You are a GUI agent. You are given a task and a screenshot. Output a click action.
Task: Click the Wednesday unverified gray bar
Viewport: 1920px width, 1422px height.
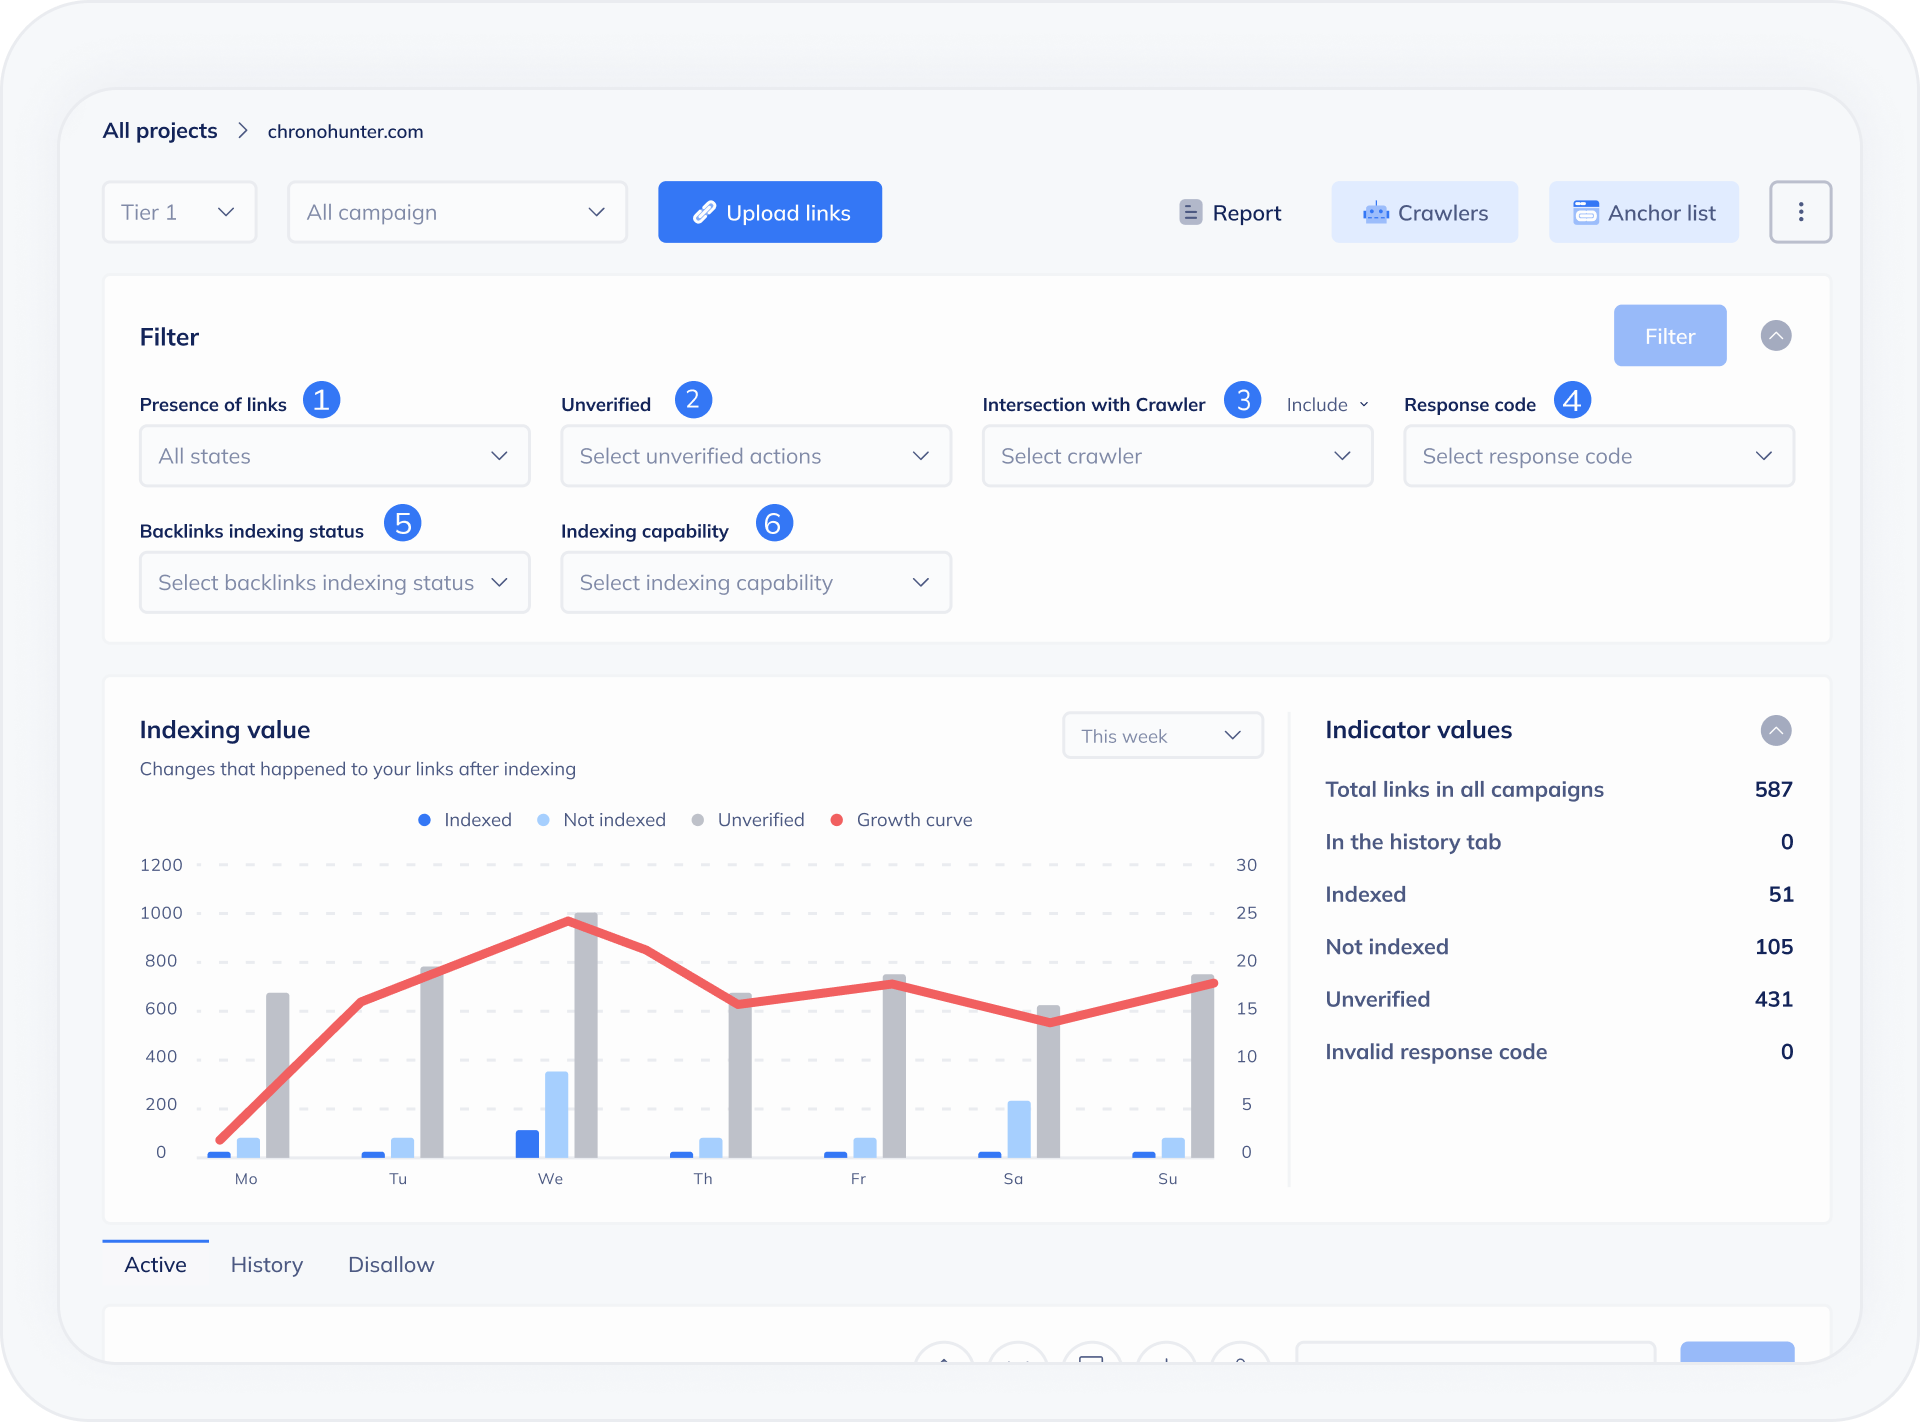tap(586, 1035)
